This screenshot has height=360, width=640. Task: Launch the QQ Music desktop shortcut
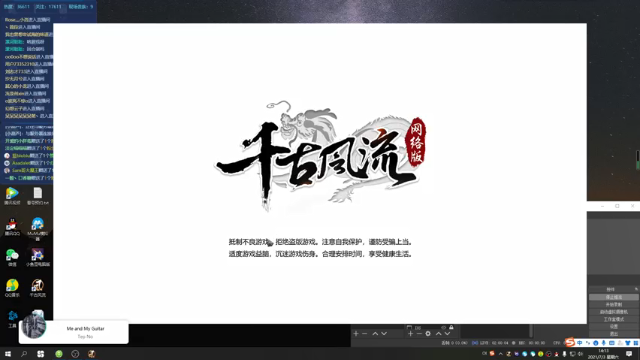[x=12, y=288]
